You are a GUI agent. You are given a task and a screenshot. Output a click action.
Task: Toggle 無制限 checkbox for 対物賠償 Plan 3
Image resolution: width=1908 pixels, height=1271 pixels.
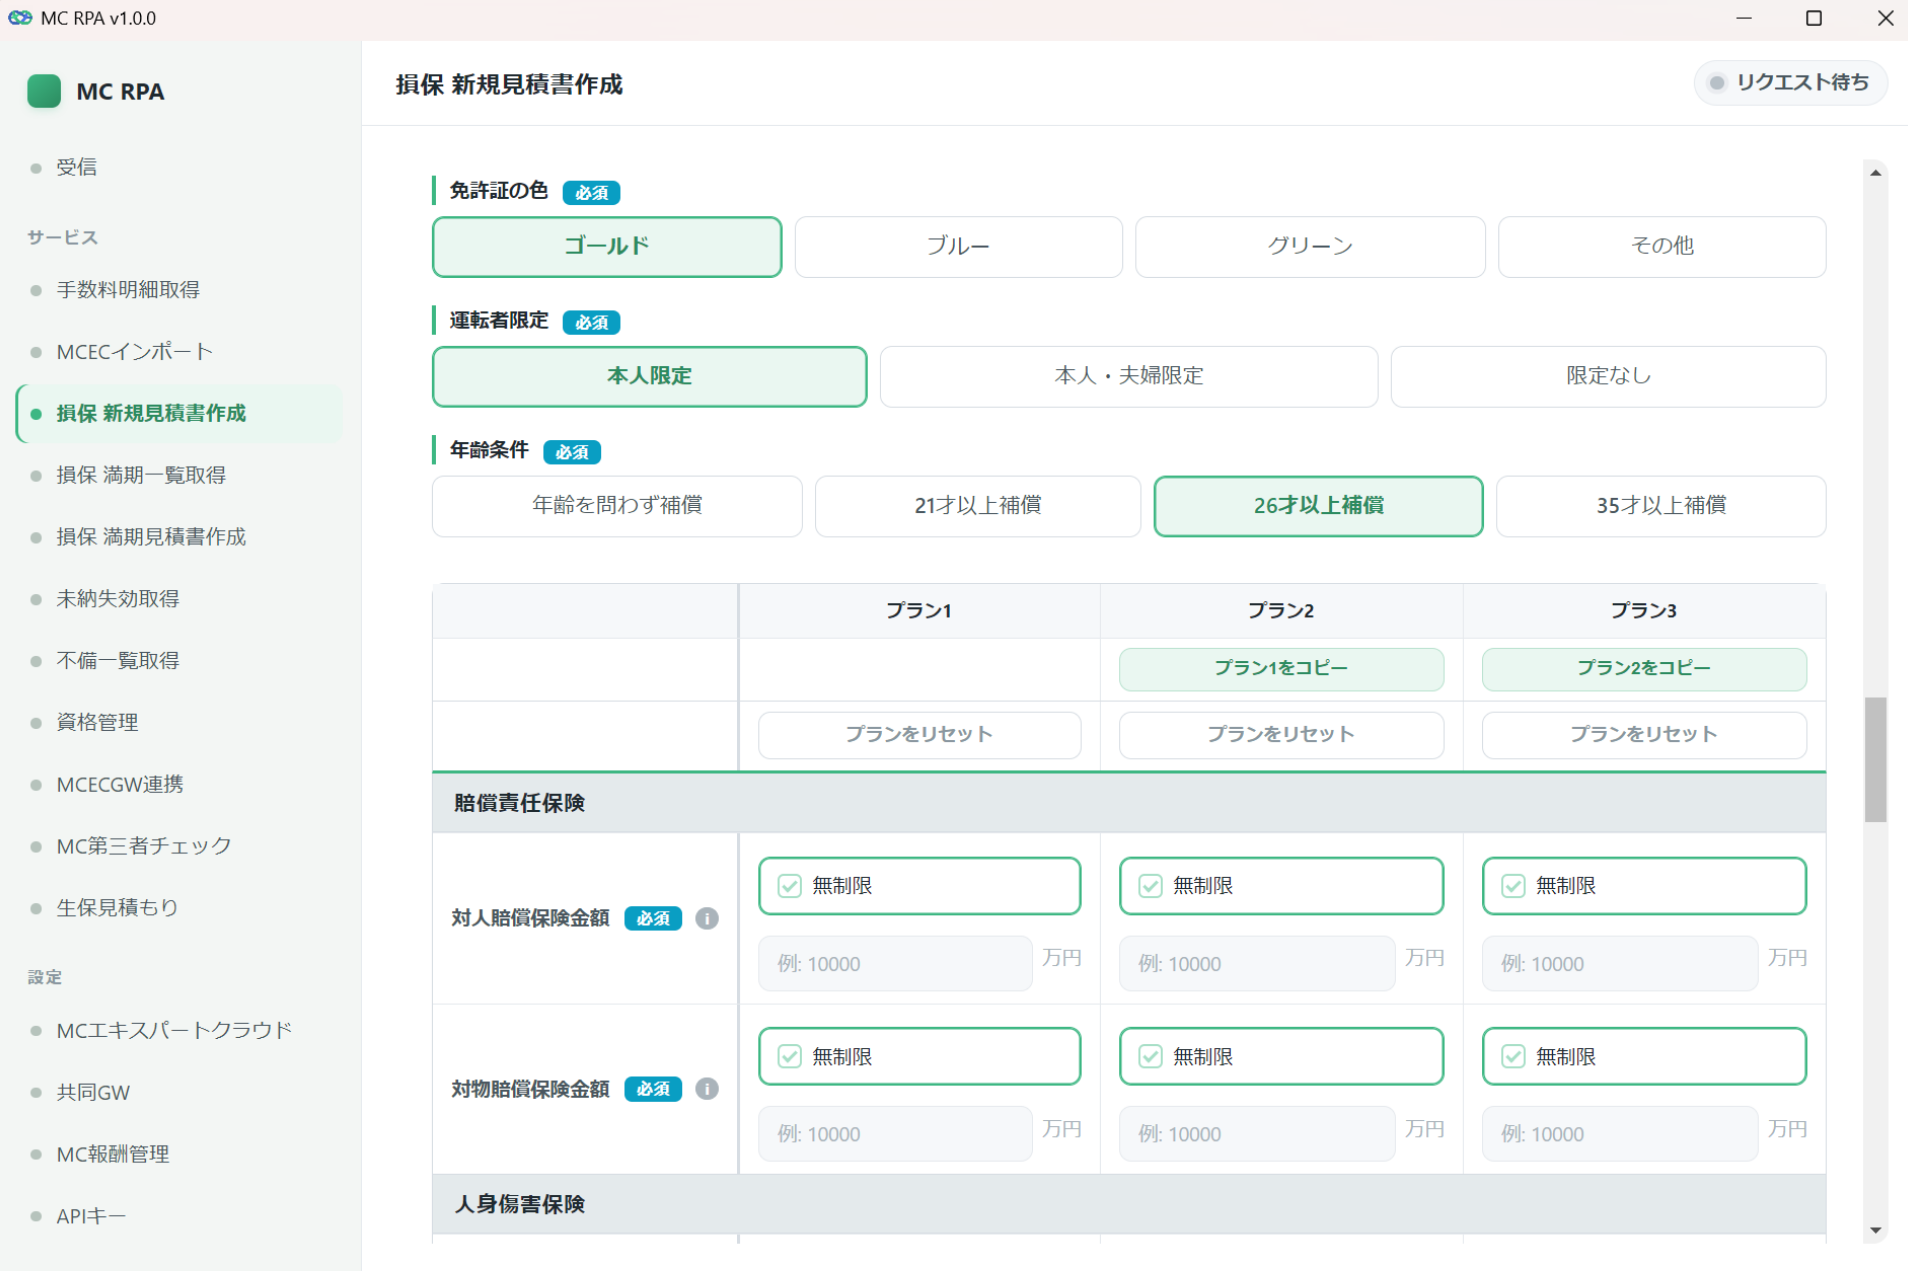coord(1514,1057)
